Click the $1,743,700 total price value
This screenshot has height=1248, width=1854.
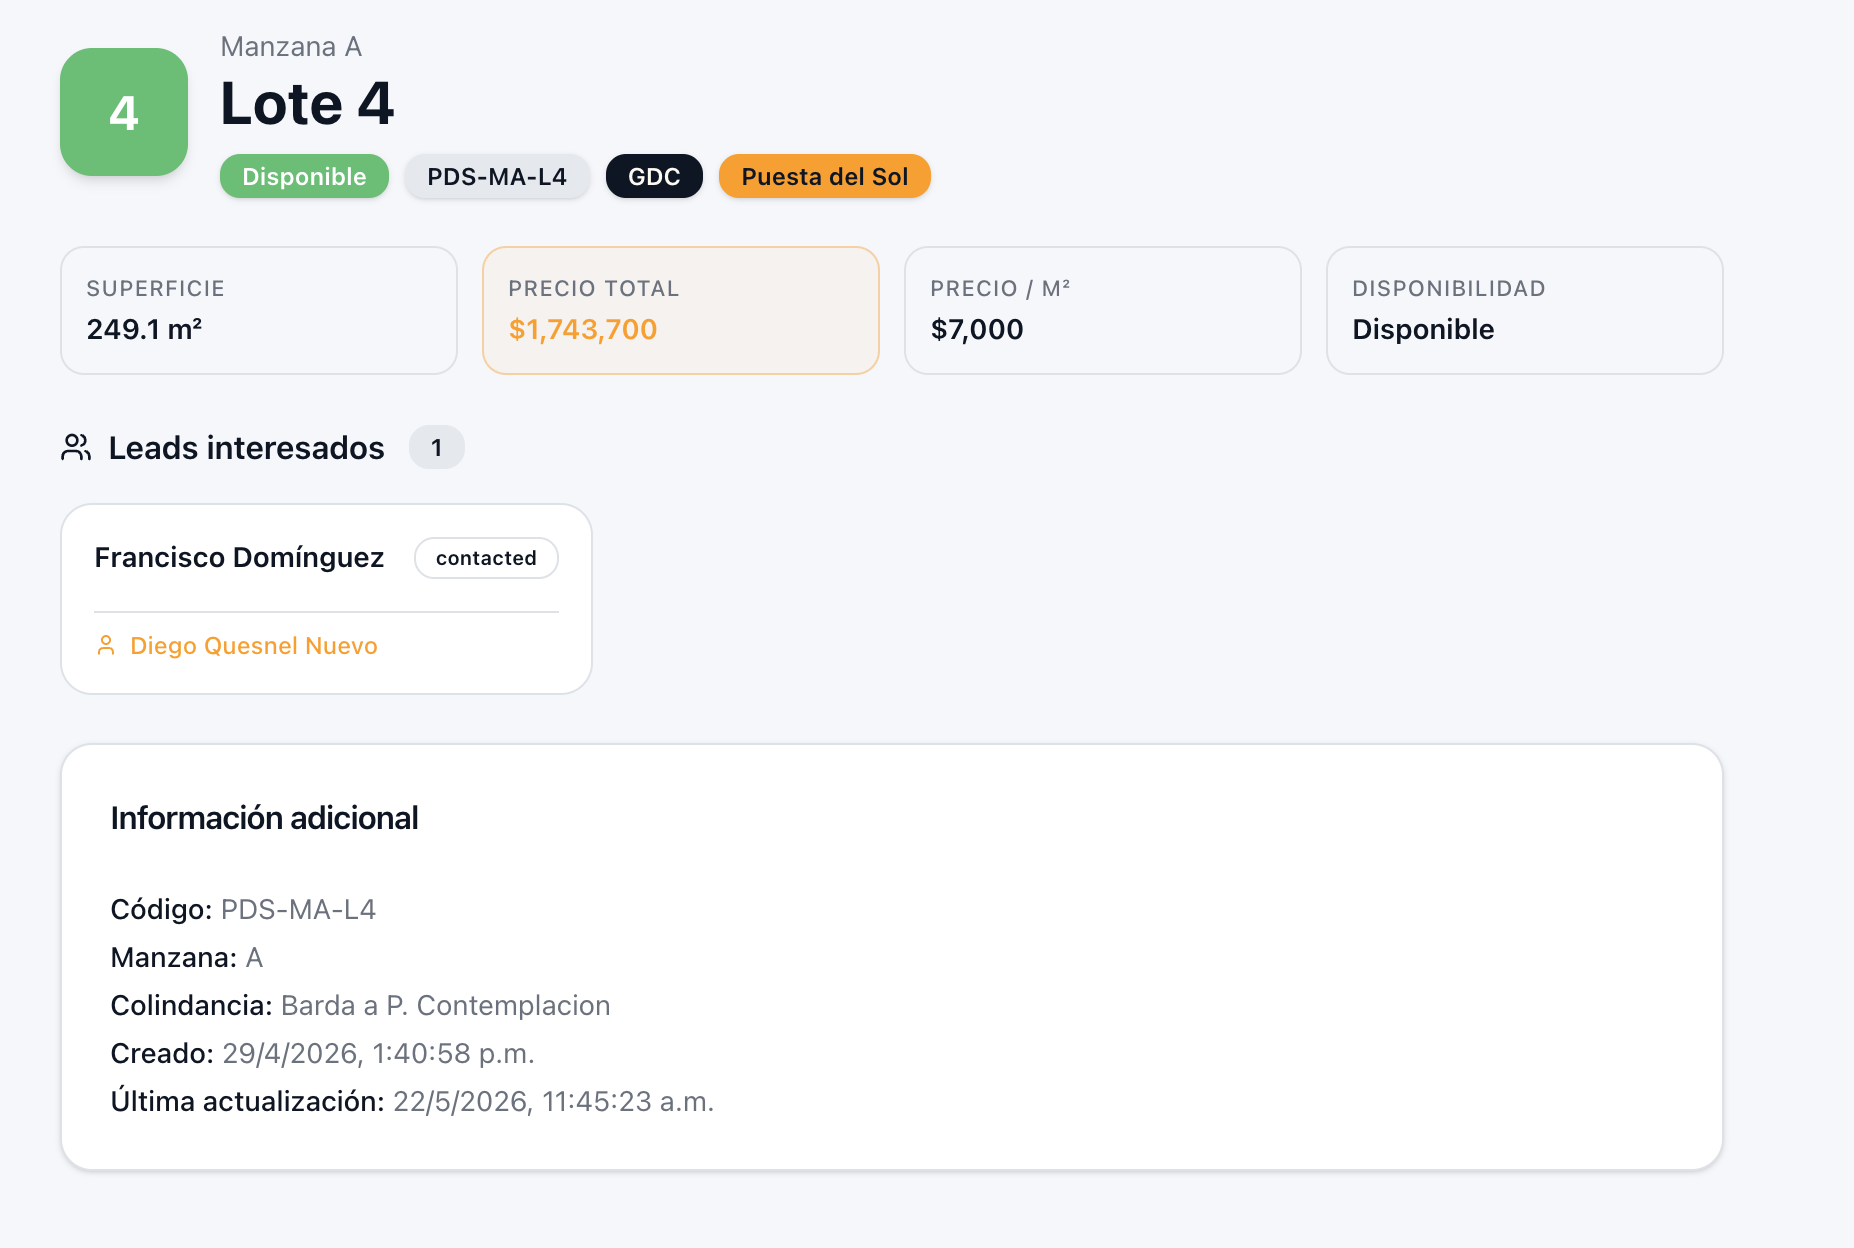click(583, 329)
